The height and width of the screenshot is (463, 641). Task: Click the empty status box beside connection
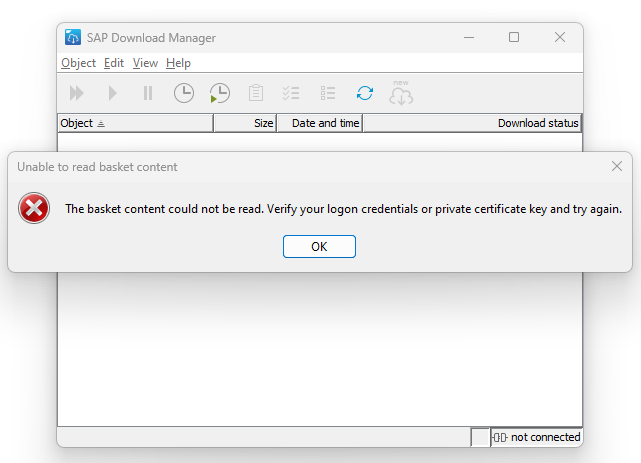tap(480, 437)
